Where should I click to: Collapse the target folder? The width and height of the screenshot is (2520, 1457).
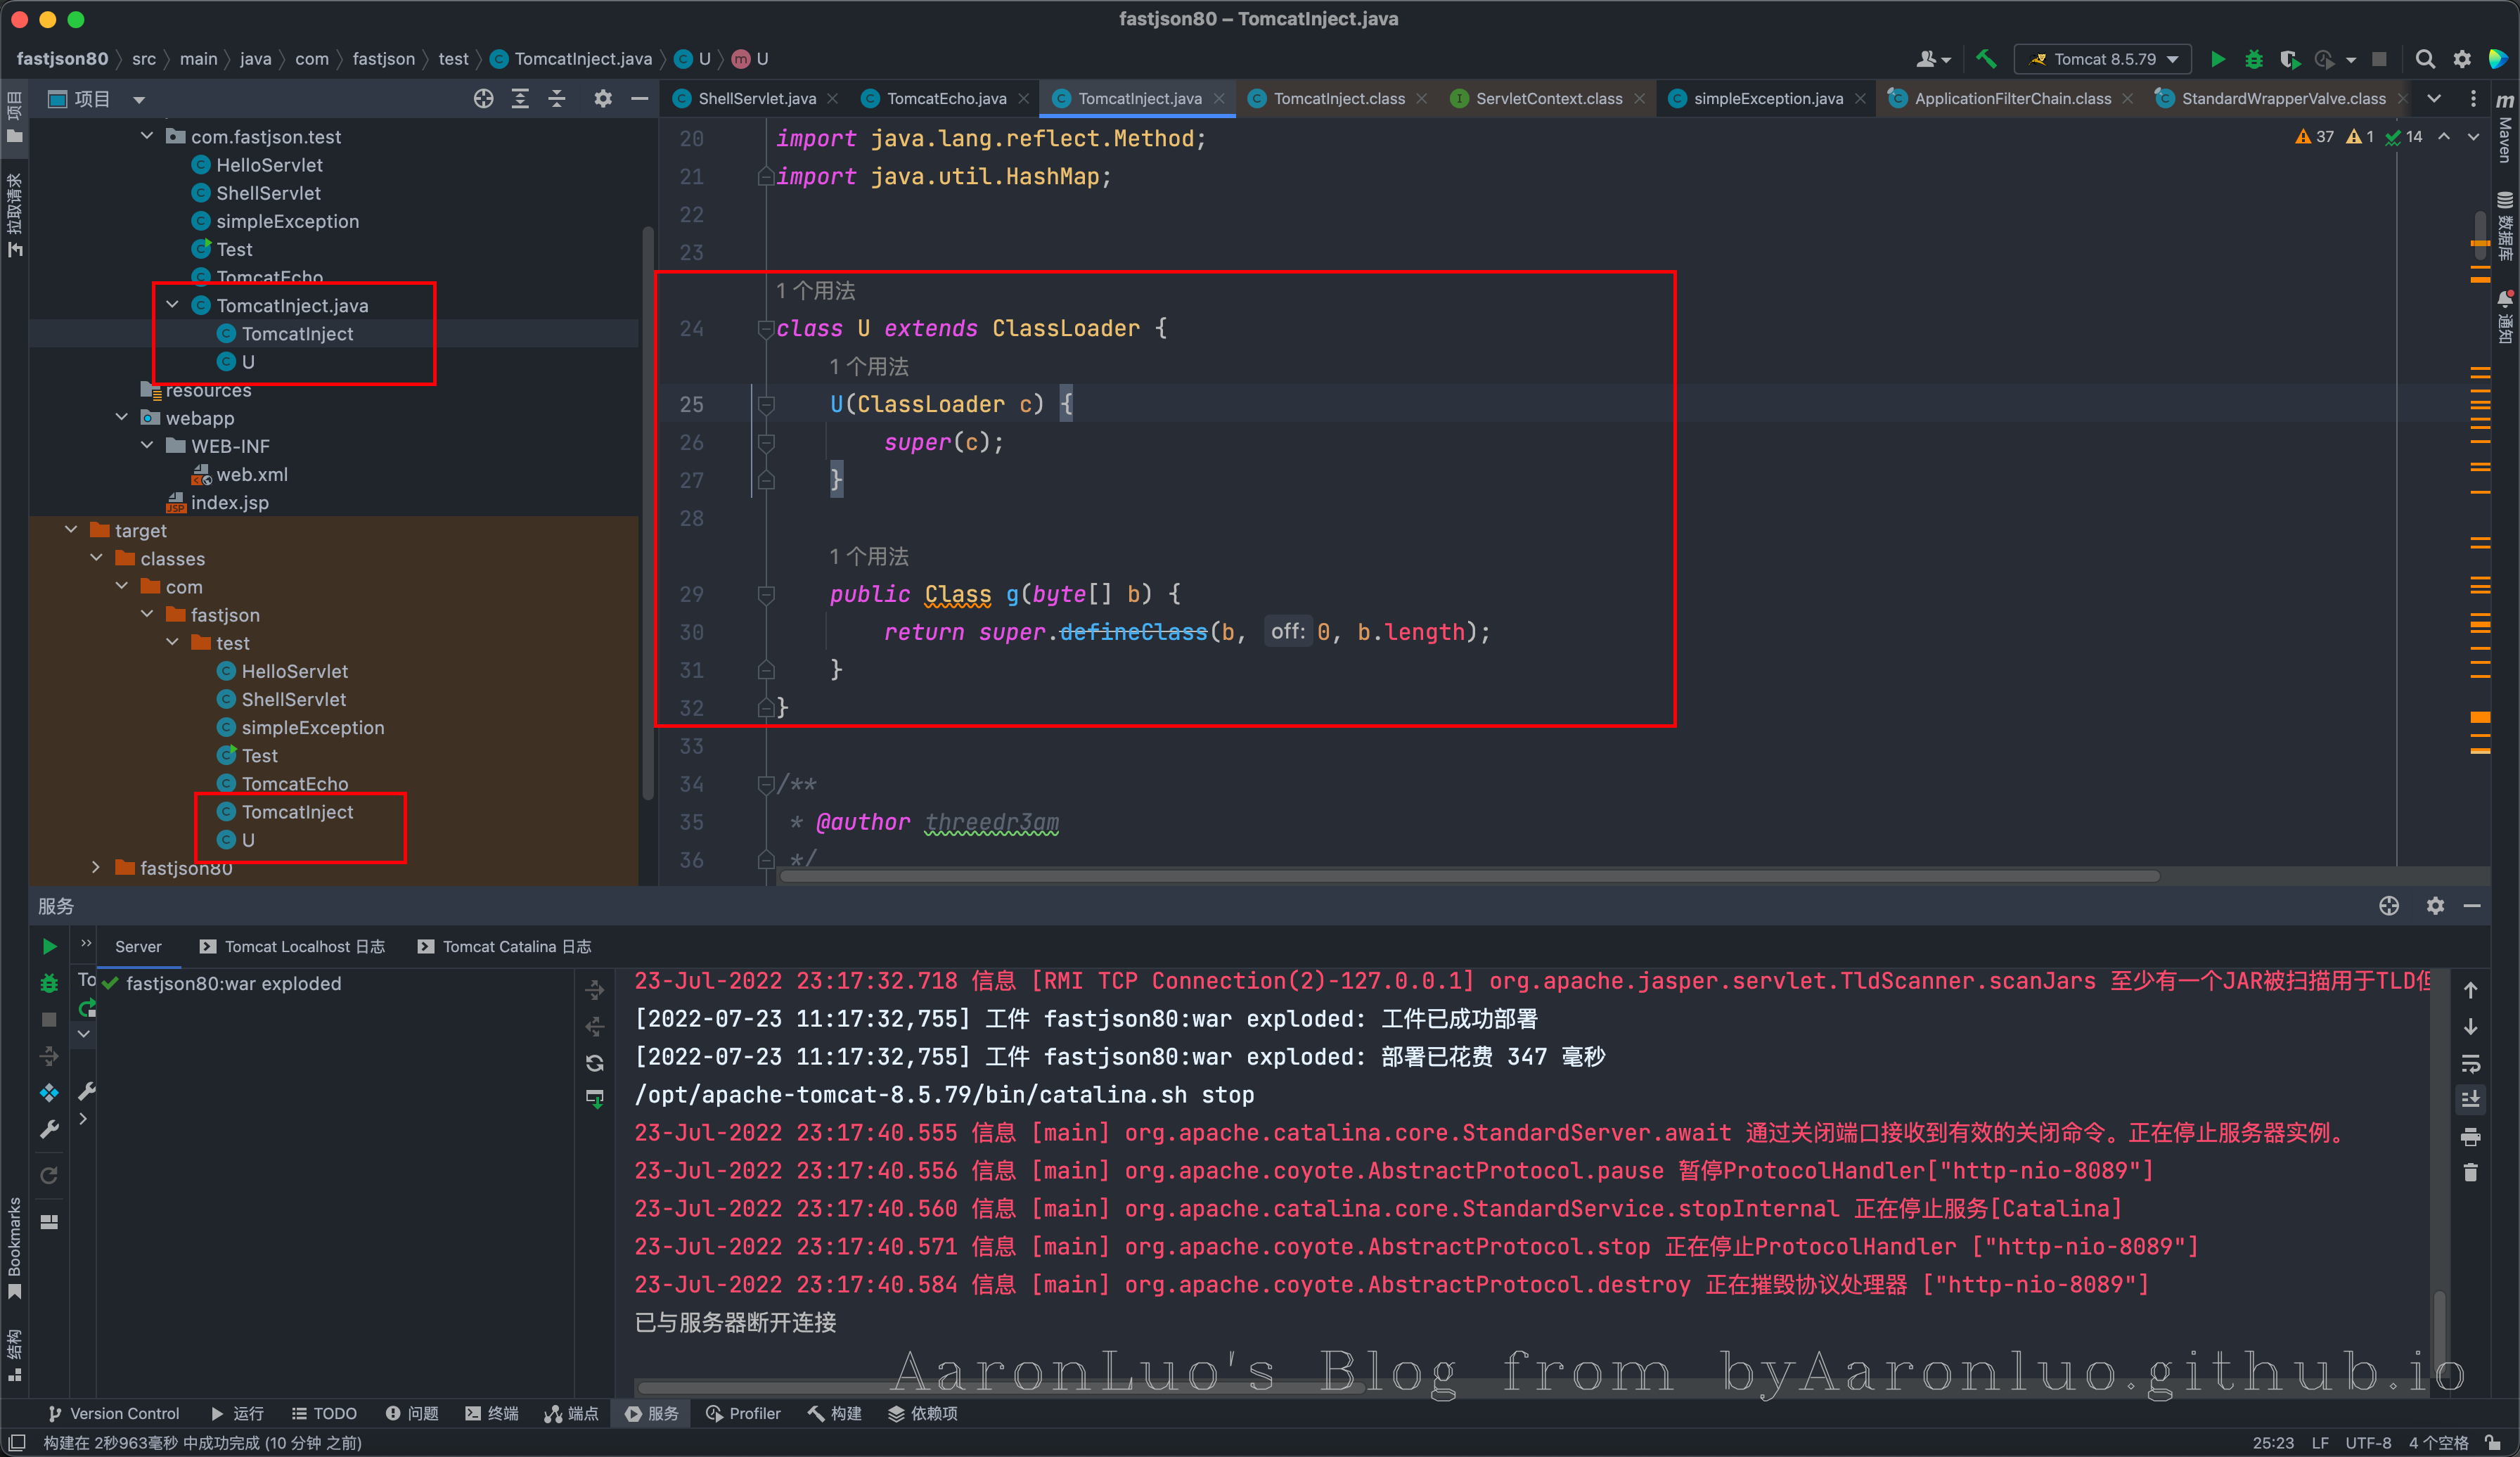pyautogui.click(x=70, y=530)
